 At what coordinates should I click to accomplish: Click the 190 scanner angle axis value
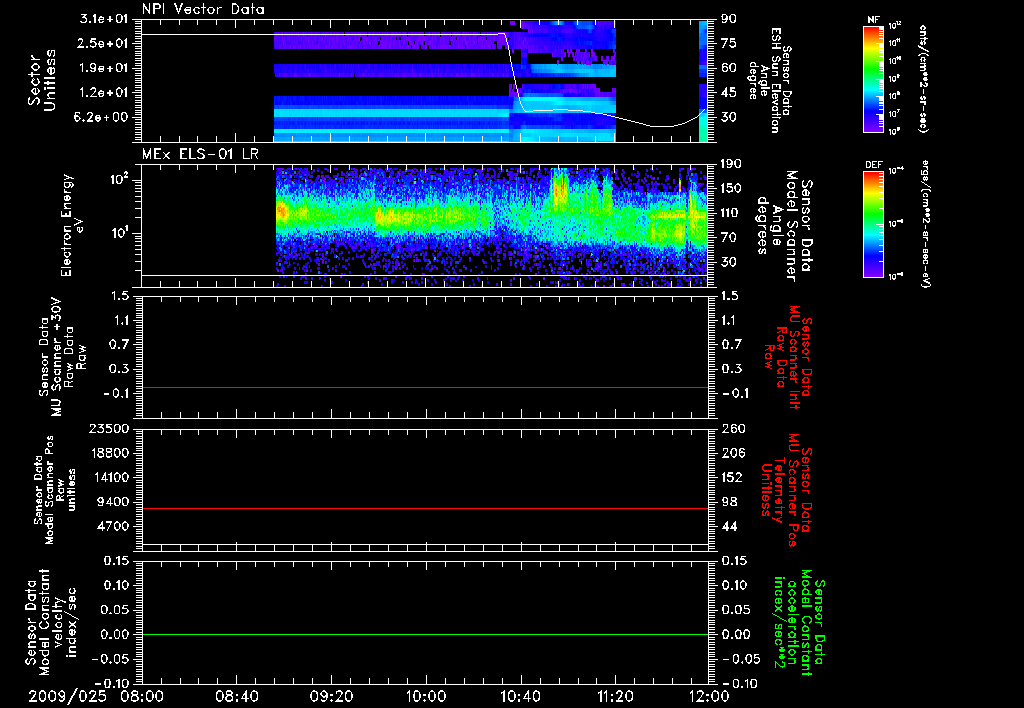(x=731, y=163)
